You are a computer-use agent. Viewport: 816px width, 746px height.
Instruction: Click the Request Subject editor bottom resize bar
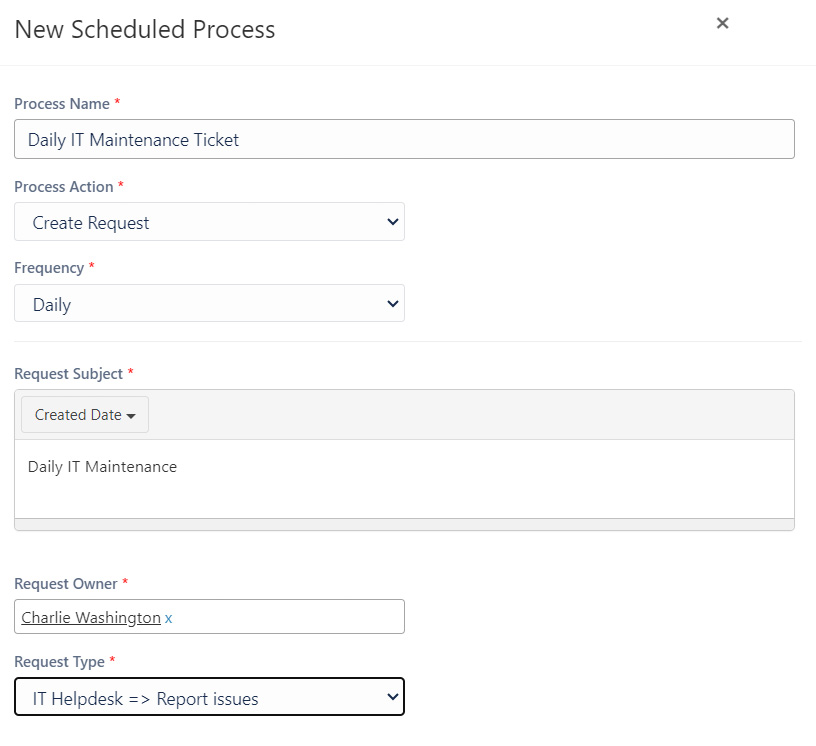click(404, 524)
